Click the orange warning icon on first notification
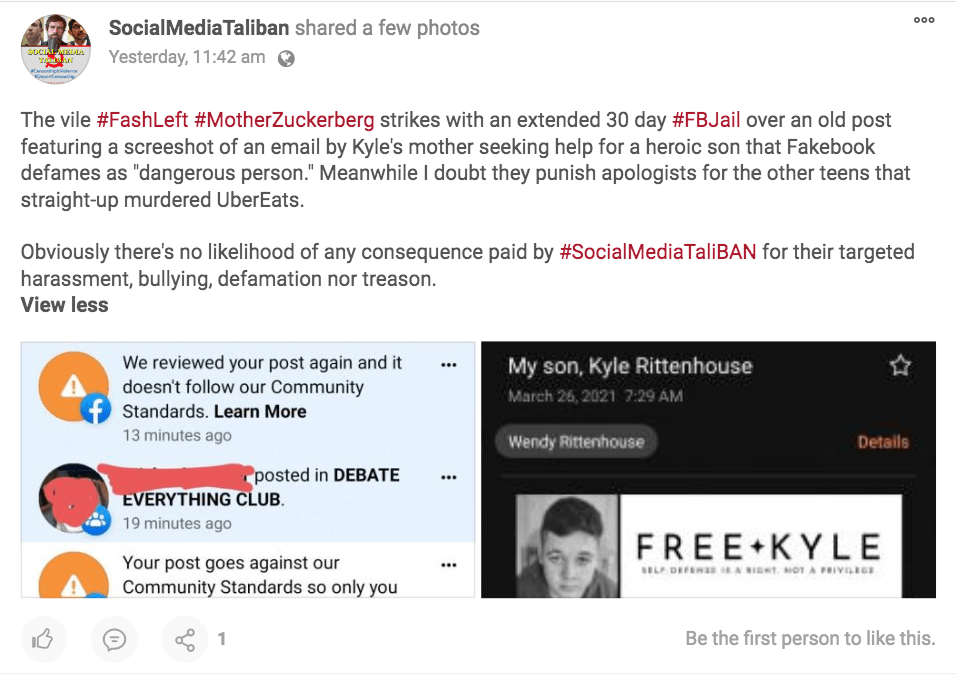Viewport: 956px width, 692px height. point(70,385)
